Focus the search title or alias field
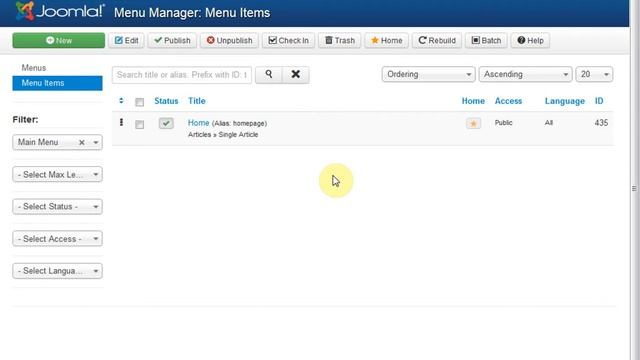The width and height of the screenshot is (640, 360). click(182, 75)
